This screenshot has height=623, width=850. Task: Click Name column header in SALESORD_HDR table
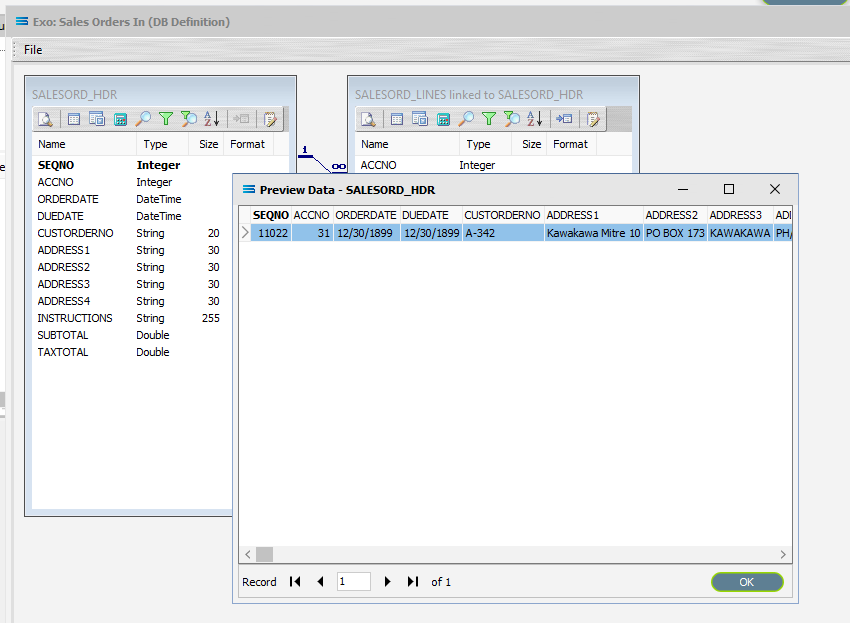click(85, 144)
